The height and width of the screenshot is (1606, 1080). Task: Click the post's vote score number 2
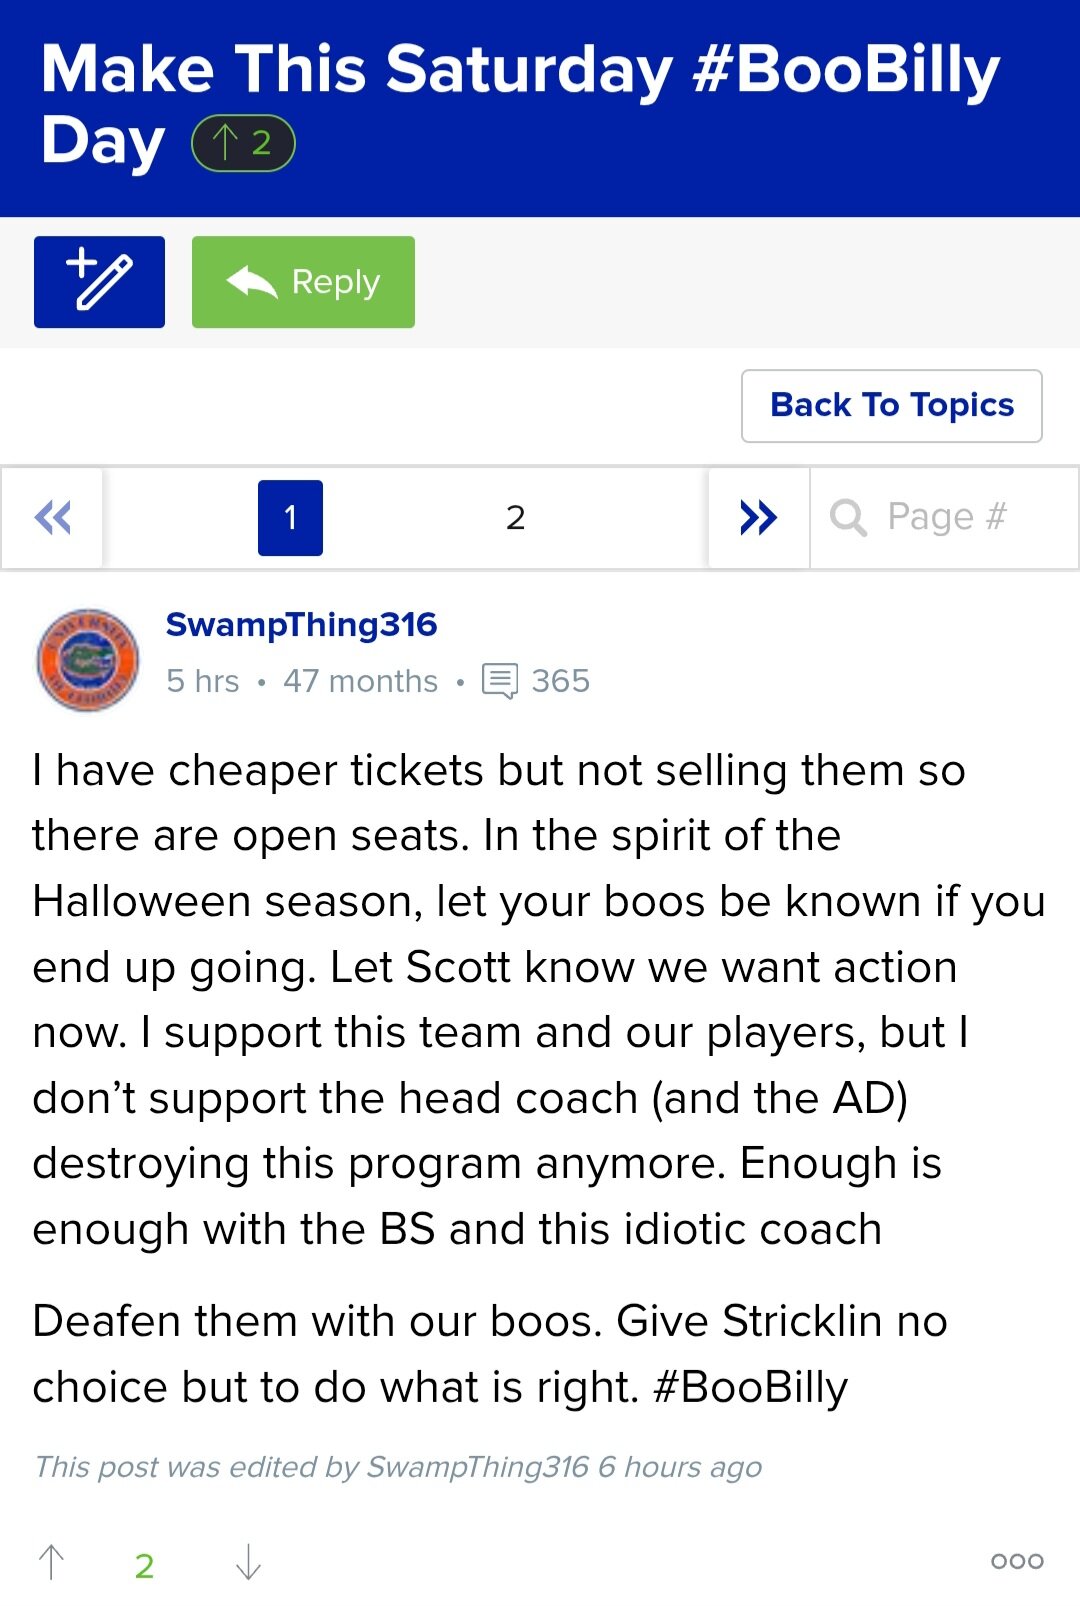pyautogui.click(x=144, y=1566)
